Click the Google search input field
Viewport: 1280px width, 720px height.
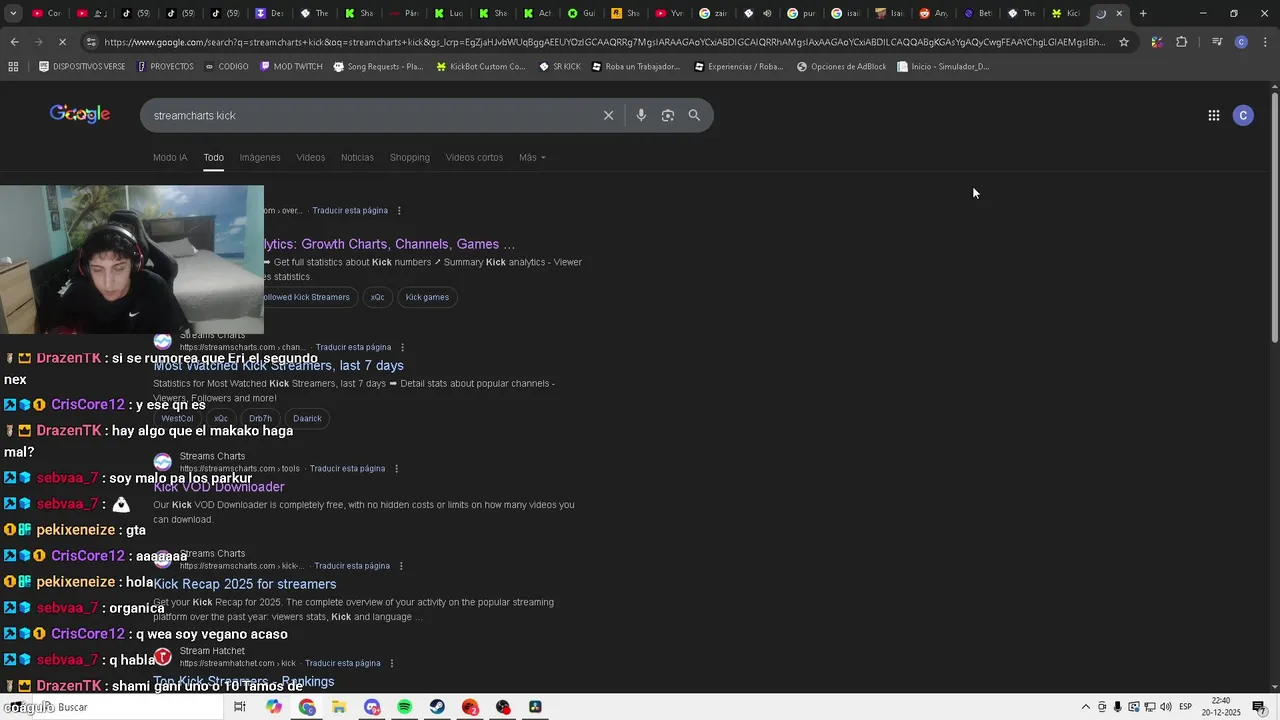point(370,115)
